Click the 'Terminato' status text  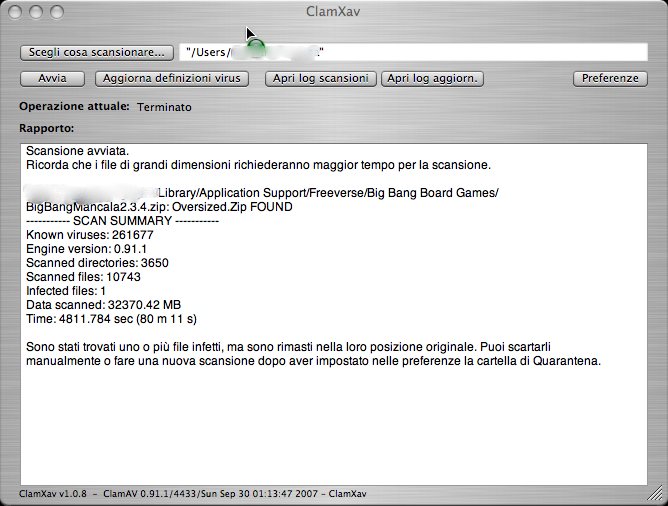[x=164, y=107]
